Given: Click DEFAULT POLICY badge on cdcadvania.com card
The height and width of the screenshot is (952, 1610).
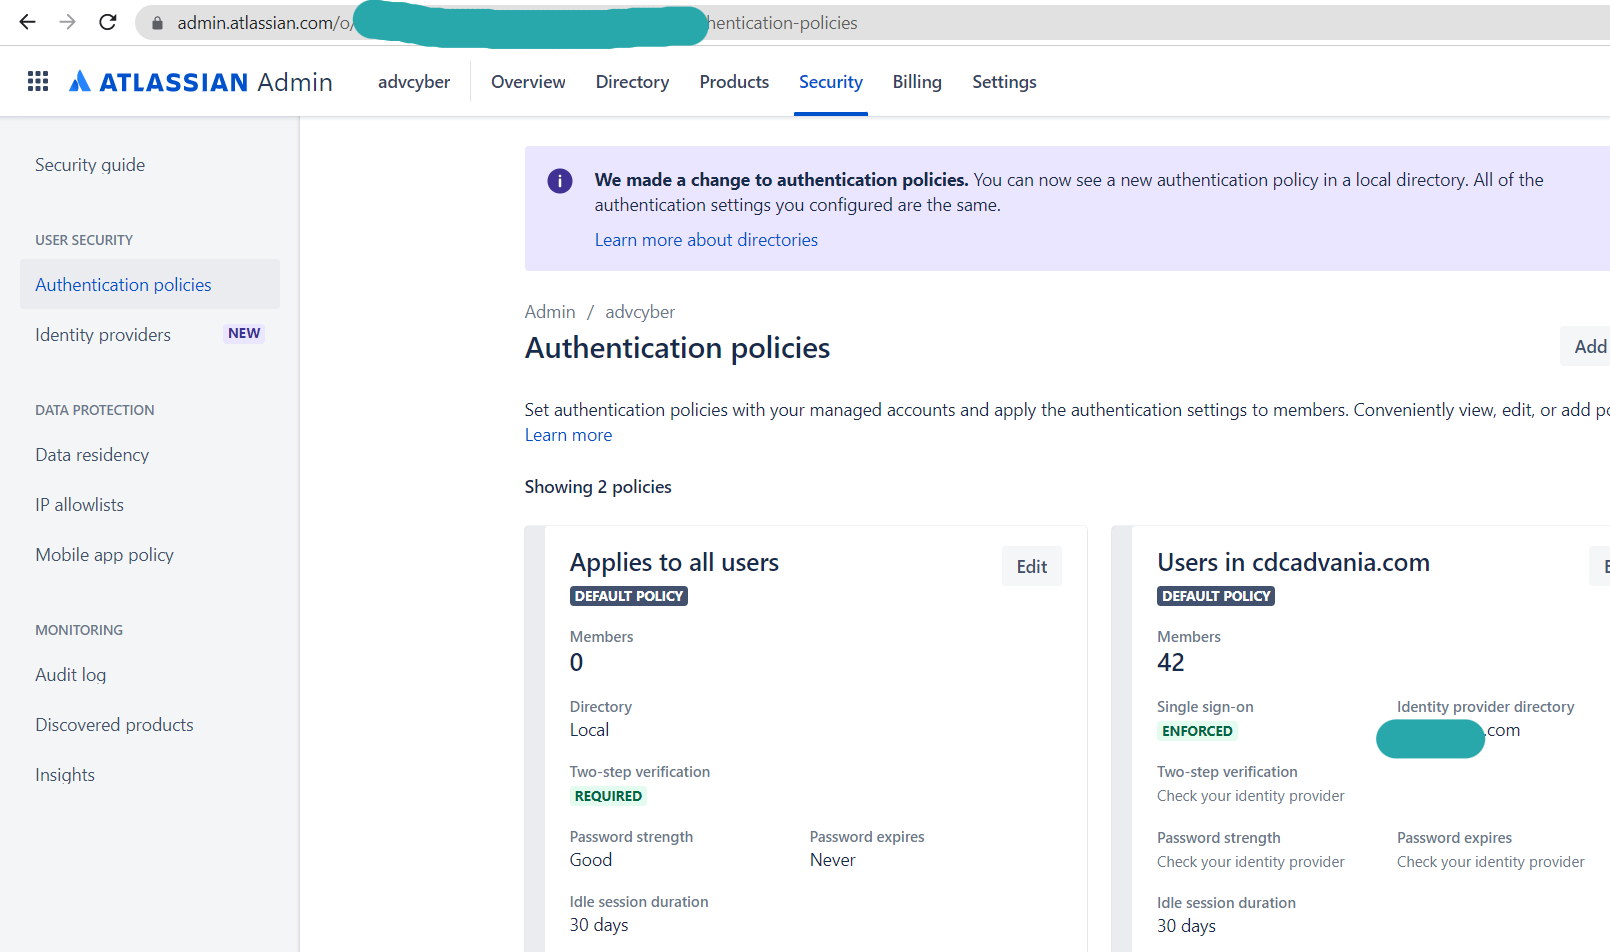Looking at the screenshot, I should [1216, 596].
